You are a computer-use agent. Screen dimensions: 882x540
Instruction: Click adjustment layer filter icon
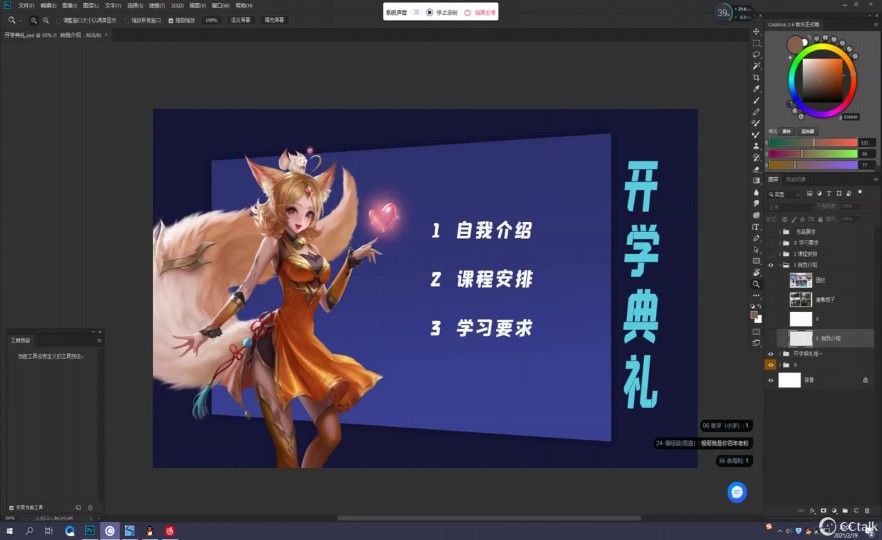pyautogui.click(x=819, y=194)
